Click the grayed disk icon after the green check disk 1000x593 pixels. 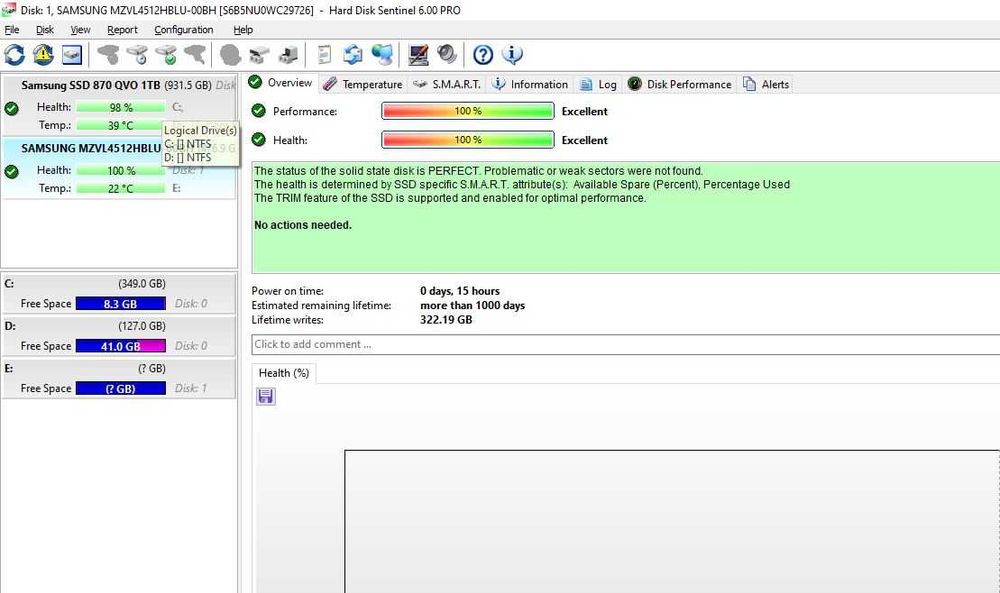pos(195,55)
